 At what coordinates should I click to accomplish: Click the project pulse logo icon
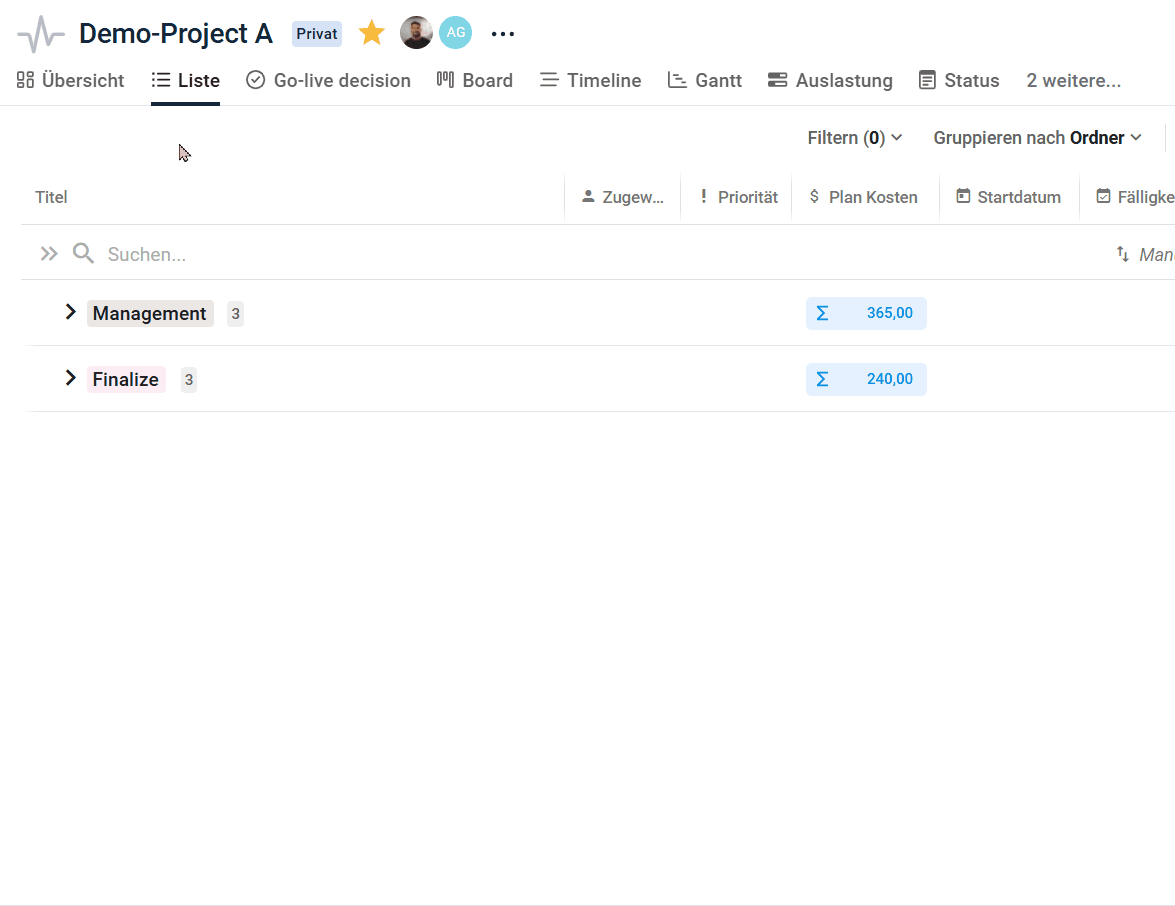click(x=41, y=34)
